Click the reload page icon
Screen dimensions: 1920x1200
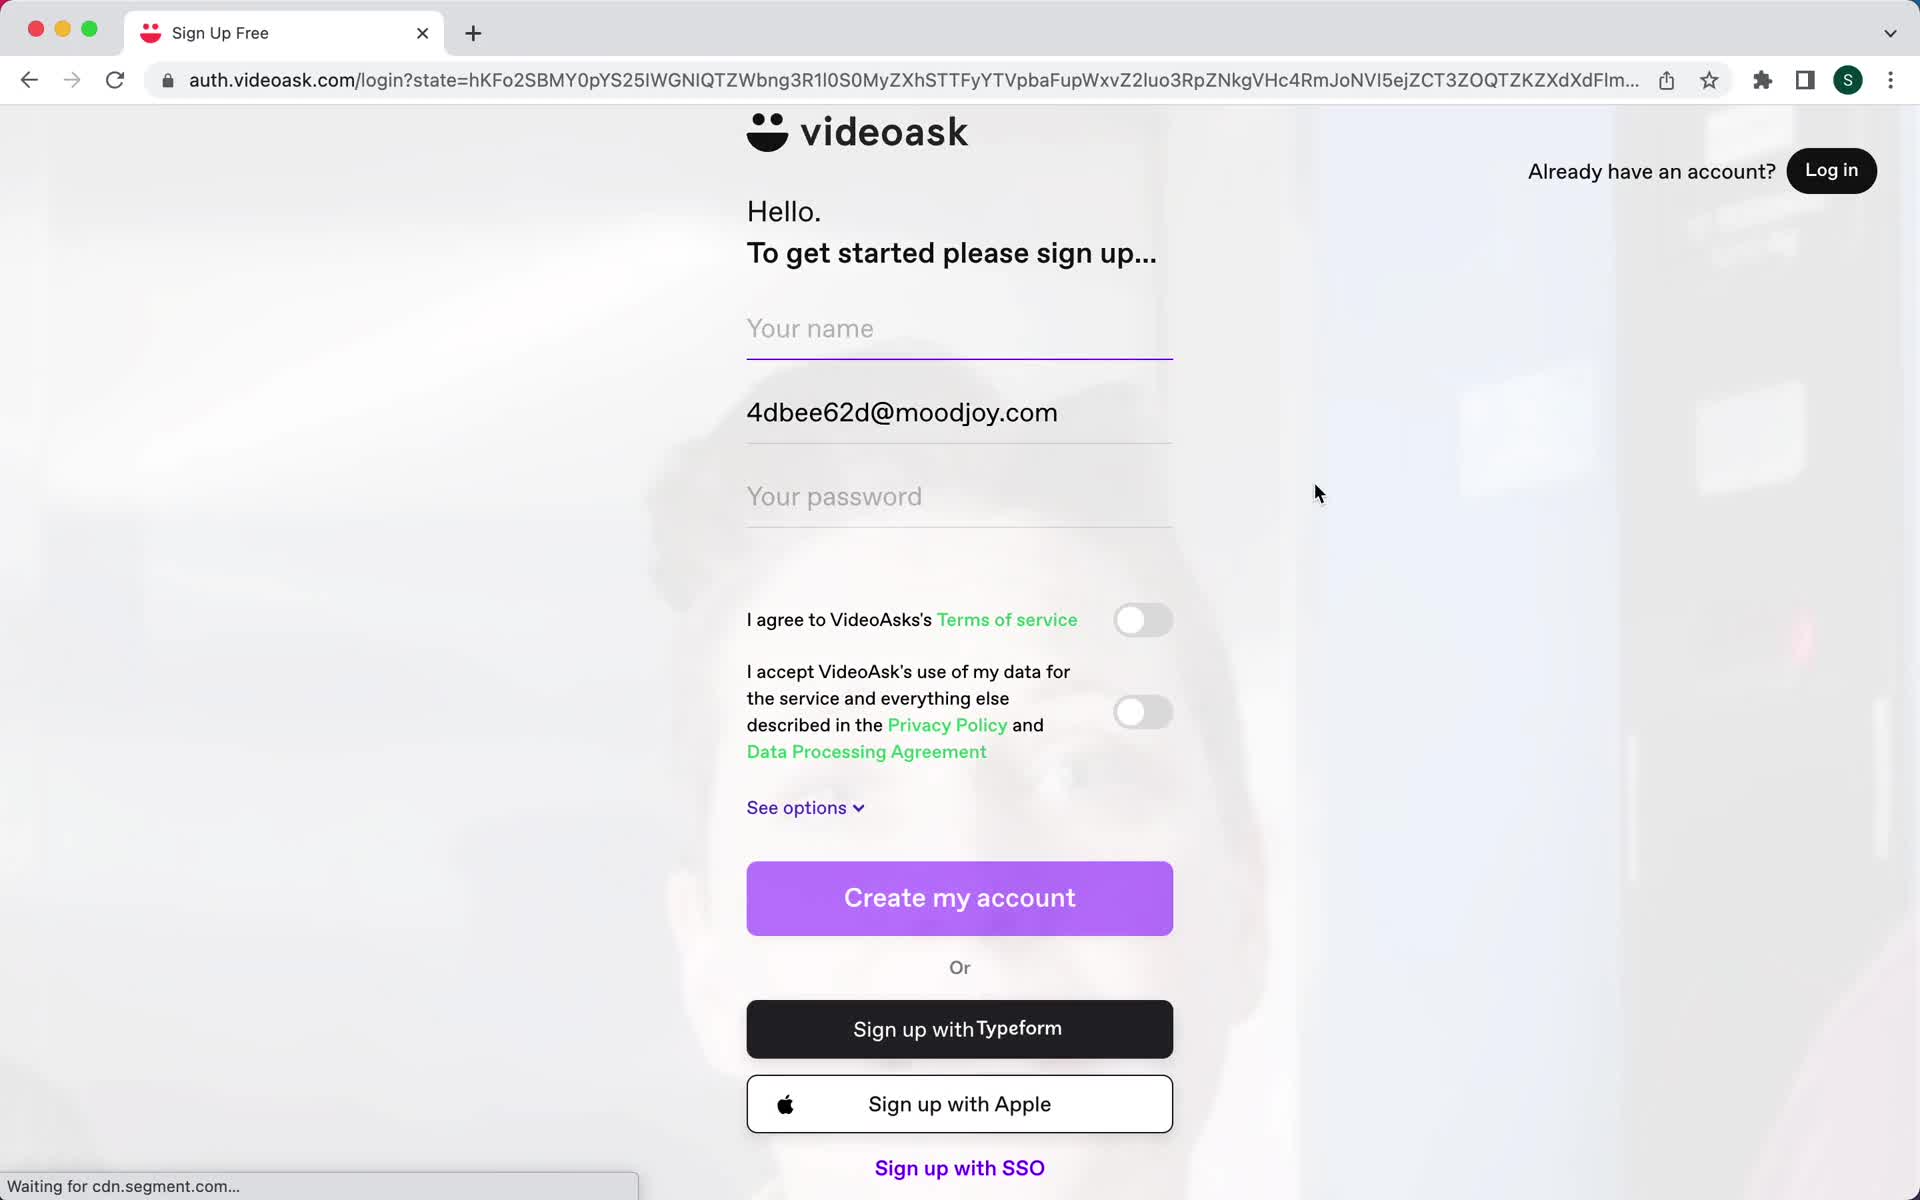click(117, 80)
